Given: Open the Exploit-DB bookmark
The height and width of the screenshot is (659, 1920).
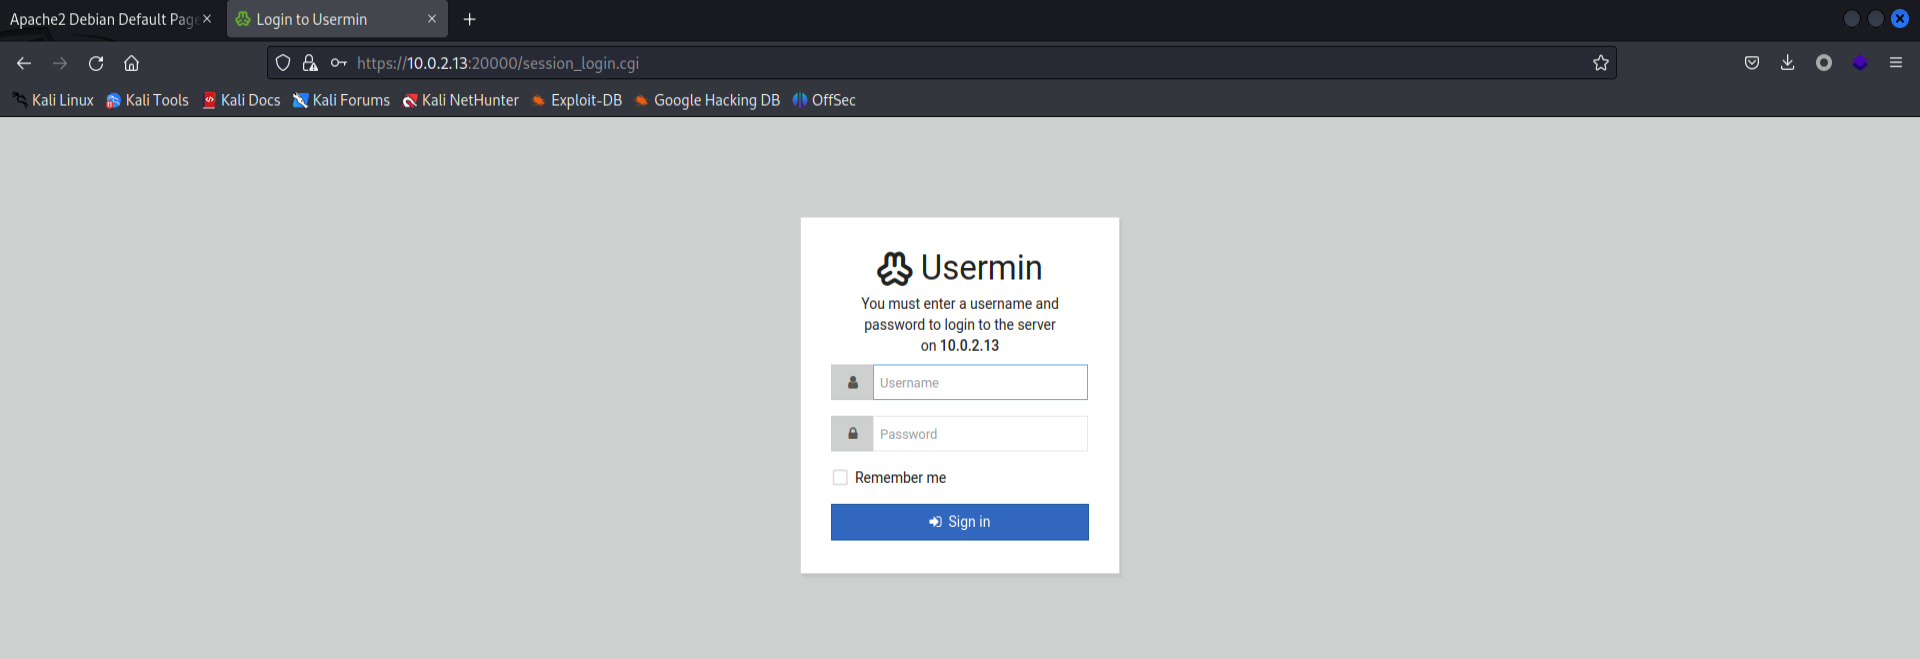Looking at the screenshot, I should coord(577,100).
